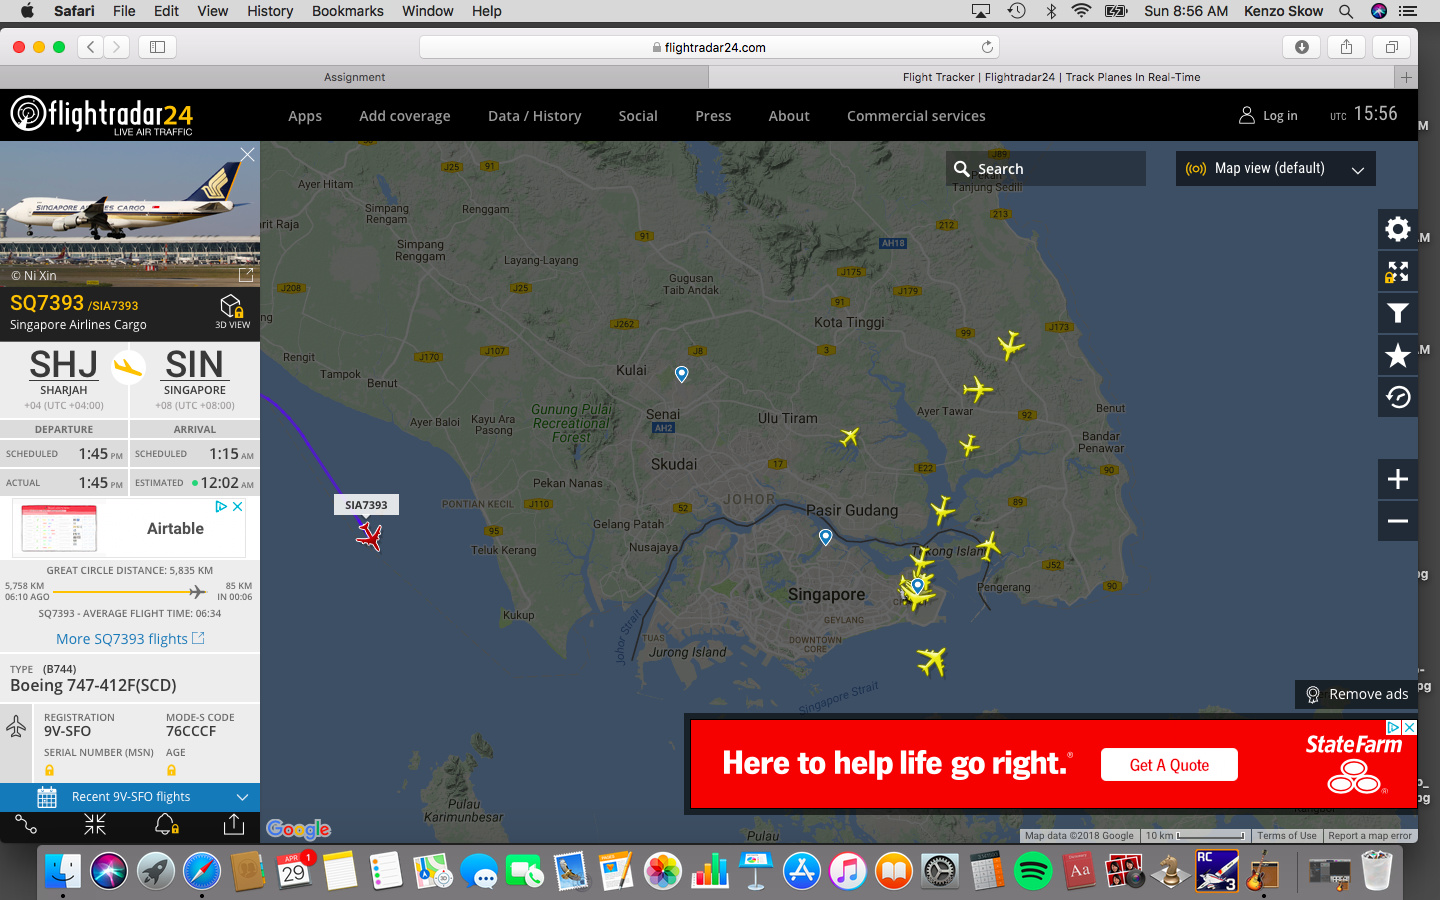Image resolution: width=1440 pixels, height=900 pixels.
Task: Open the playback history clock icon
Action: tap(1397, 397)
